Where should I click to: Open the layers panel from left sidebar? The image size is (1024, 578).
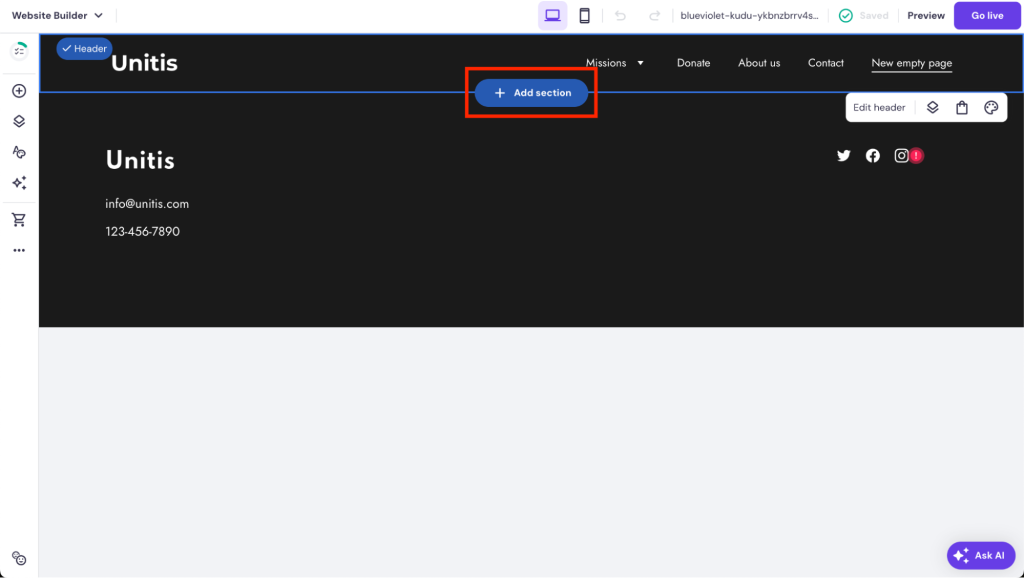(x=18, y=121)
